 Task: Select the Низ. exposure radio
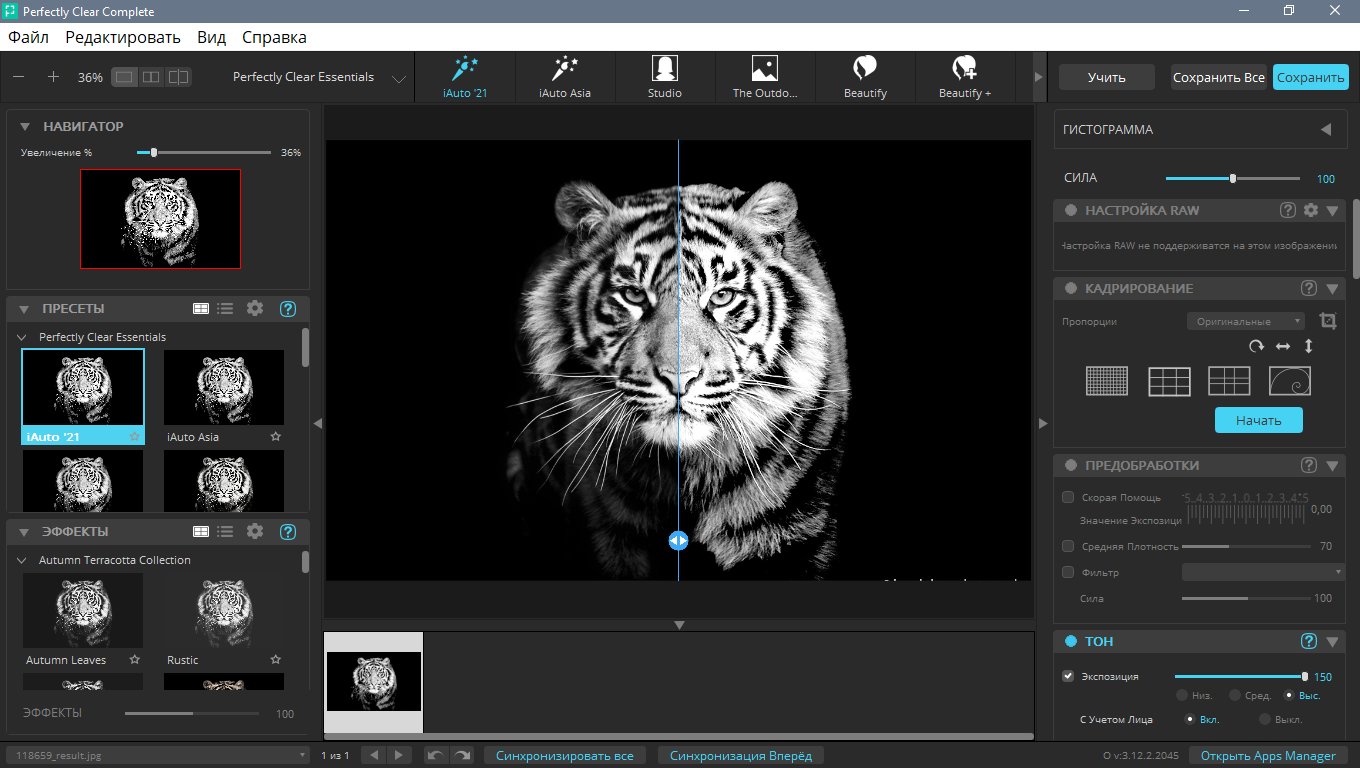tap(1183, 695)
